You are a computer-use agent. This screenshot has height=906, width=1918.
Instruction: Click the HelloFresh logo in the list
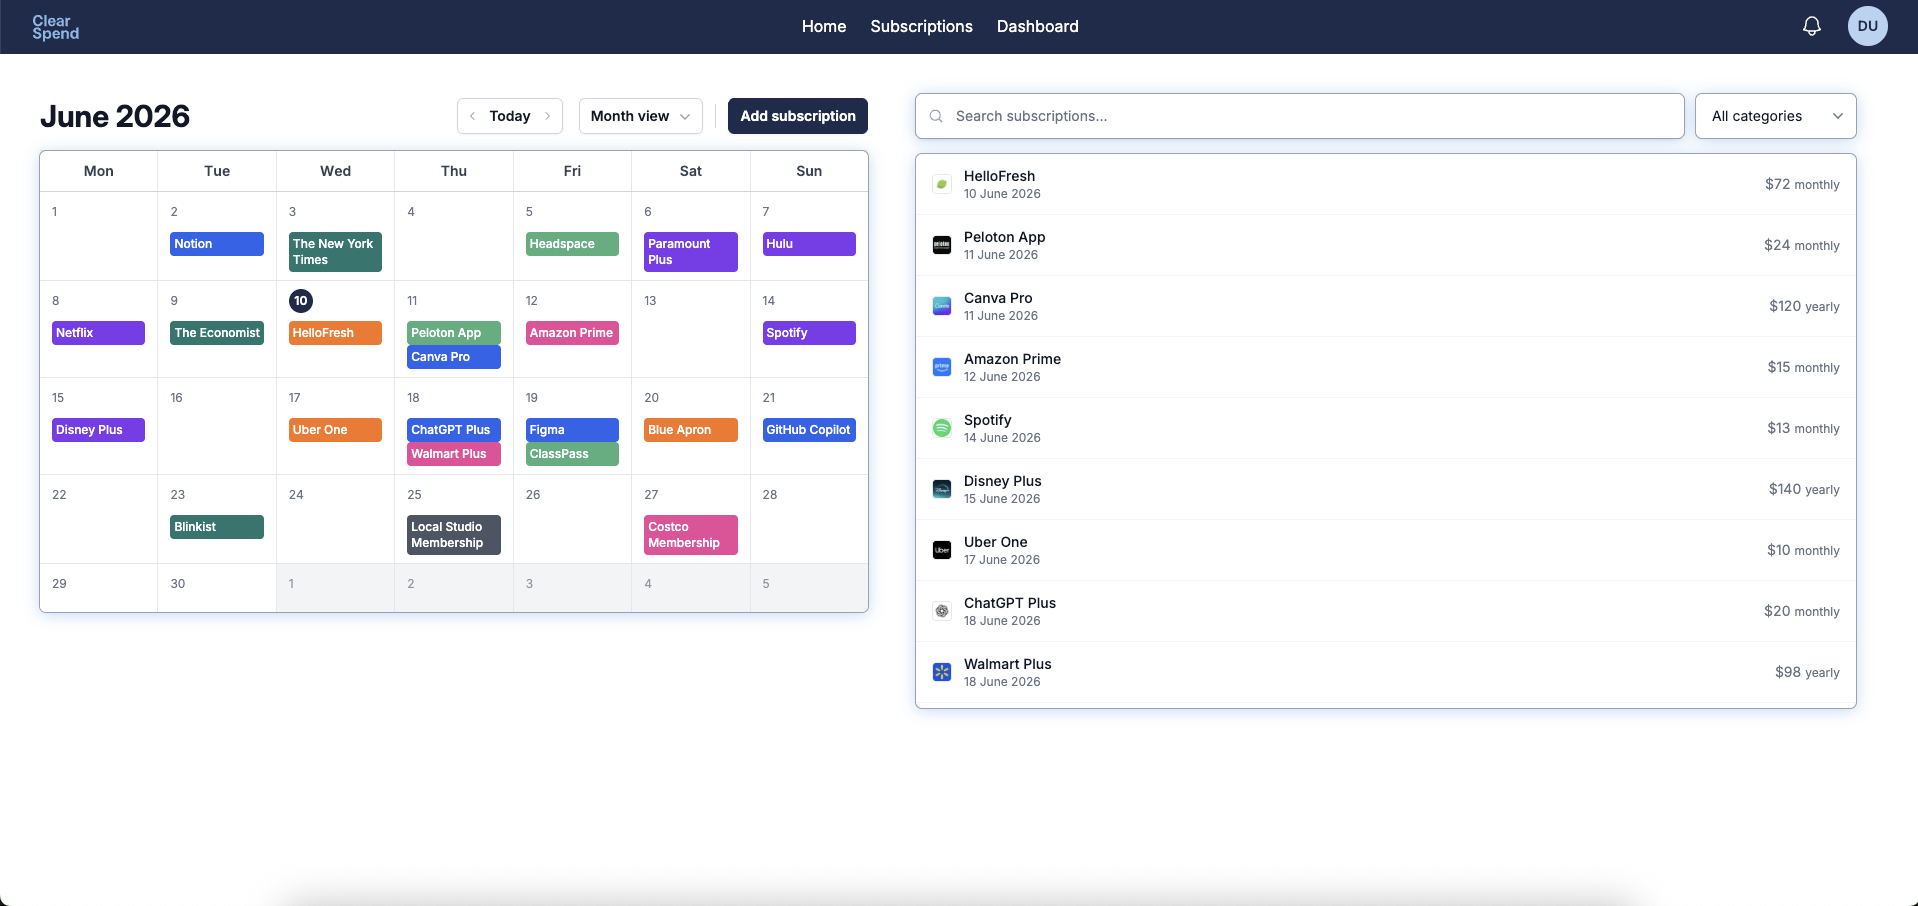point(941,184)
